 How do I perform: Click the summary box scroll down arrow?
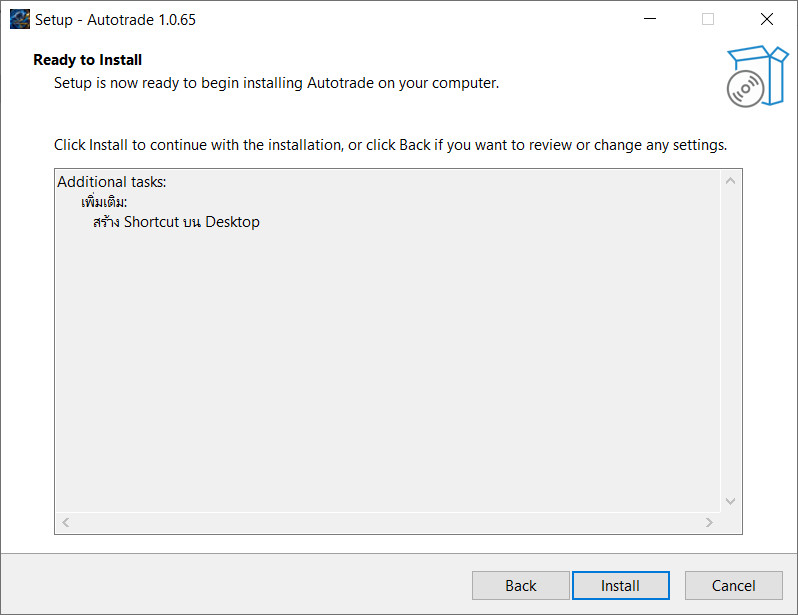click(730, 501)
